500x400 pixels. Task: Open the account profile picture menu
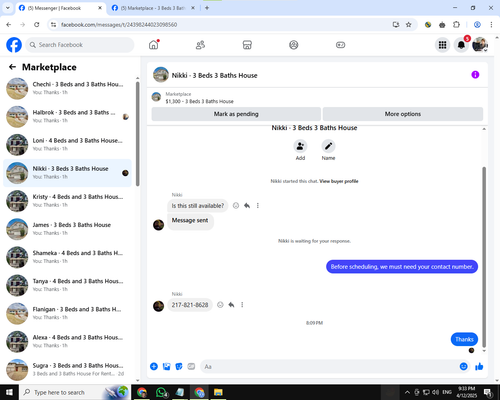point(480,45)
